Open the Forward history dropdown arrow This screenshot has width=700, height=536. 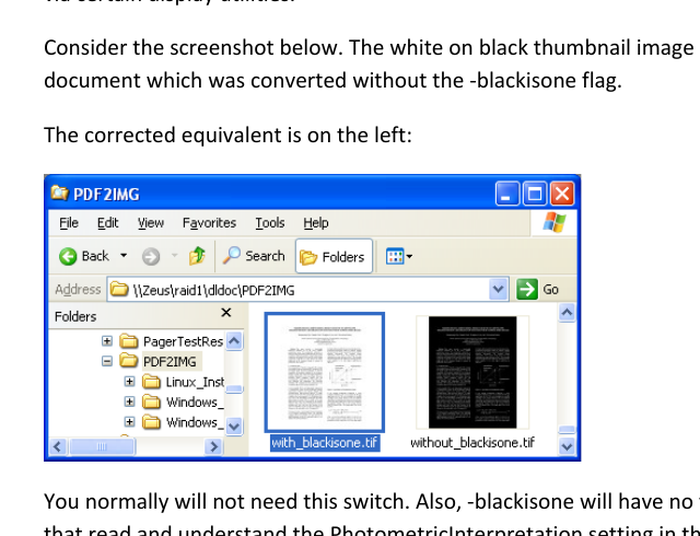tap(175, 256)
